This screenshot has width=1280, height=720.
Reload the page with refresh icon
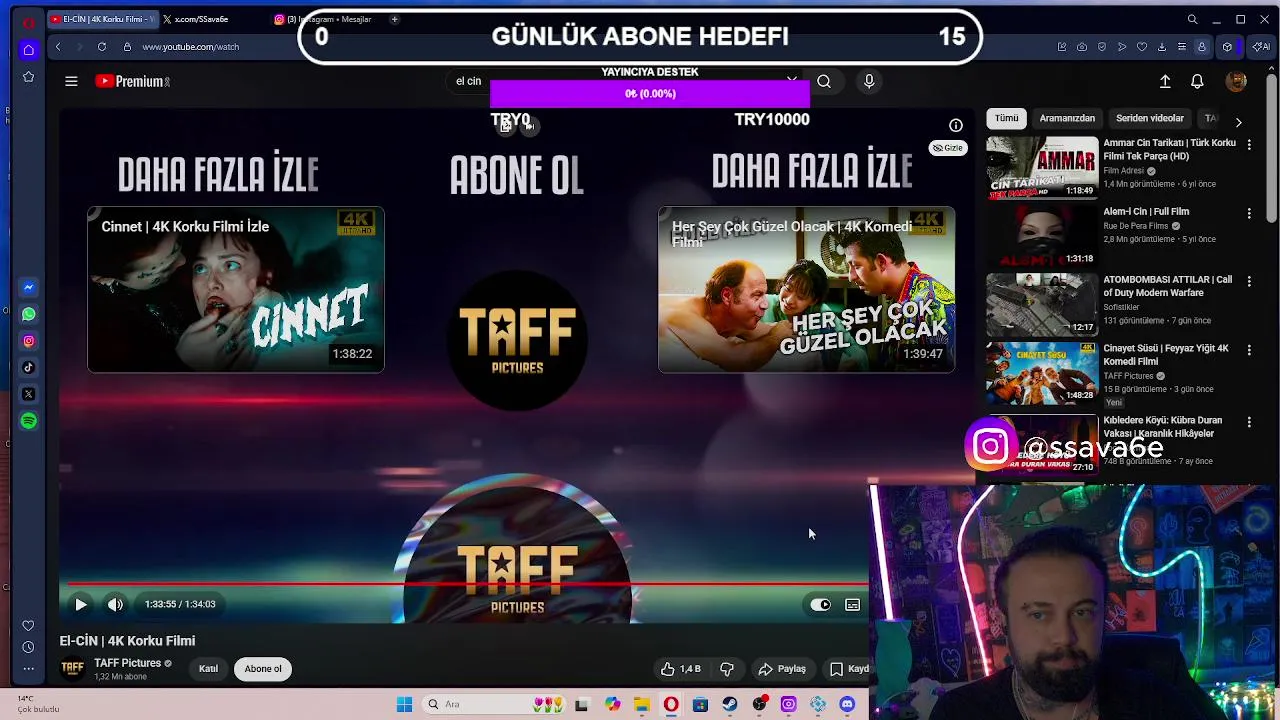click(102, 47)
